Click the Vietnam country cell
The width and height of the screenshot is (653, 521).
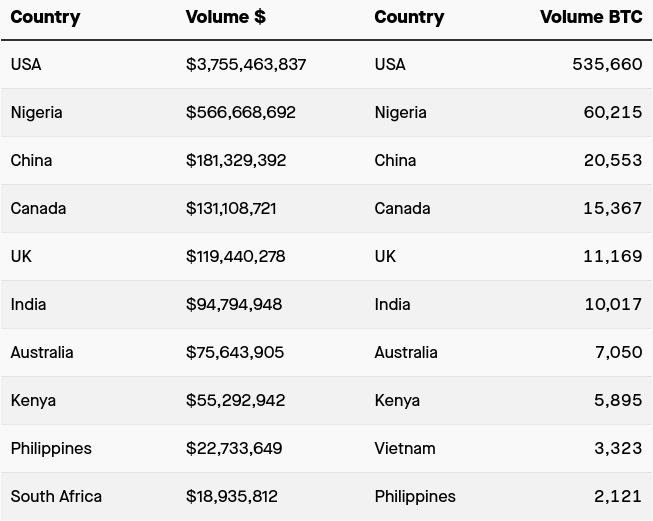point(405,448)
